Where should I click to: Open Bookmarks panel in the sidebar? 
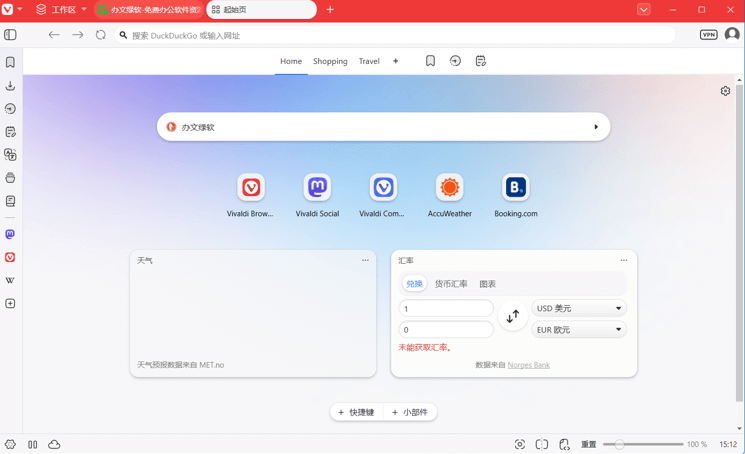click(x=10, y=62)
